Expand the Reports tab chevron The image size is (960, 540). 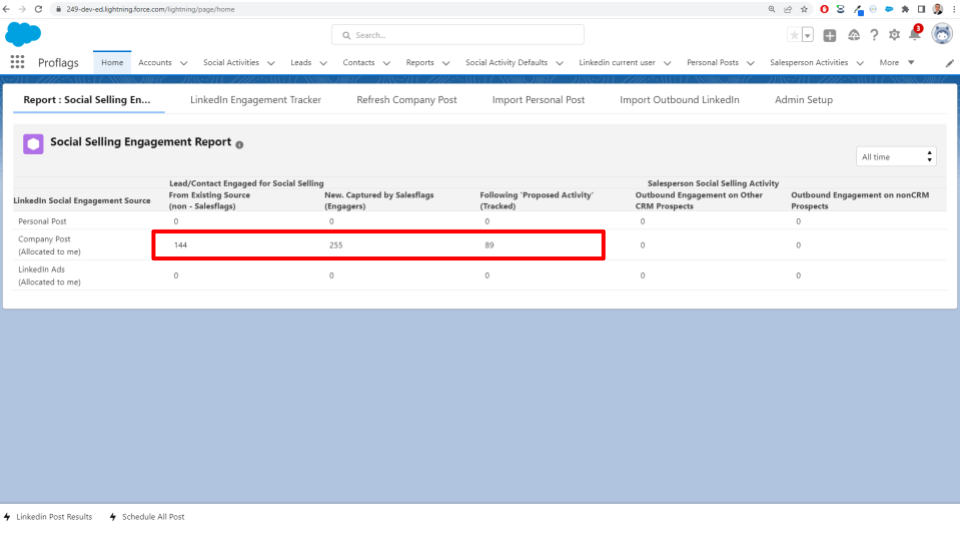(x=446, y=63)
